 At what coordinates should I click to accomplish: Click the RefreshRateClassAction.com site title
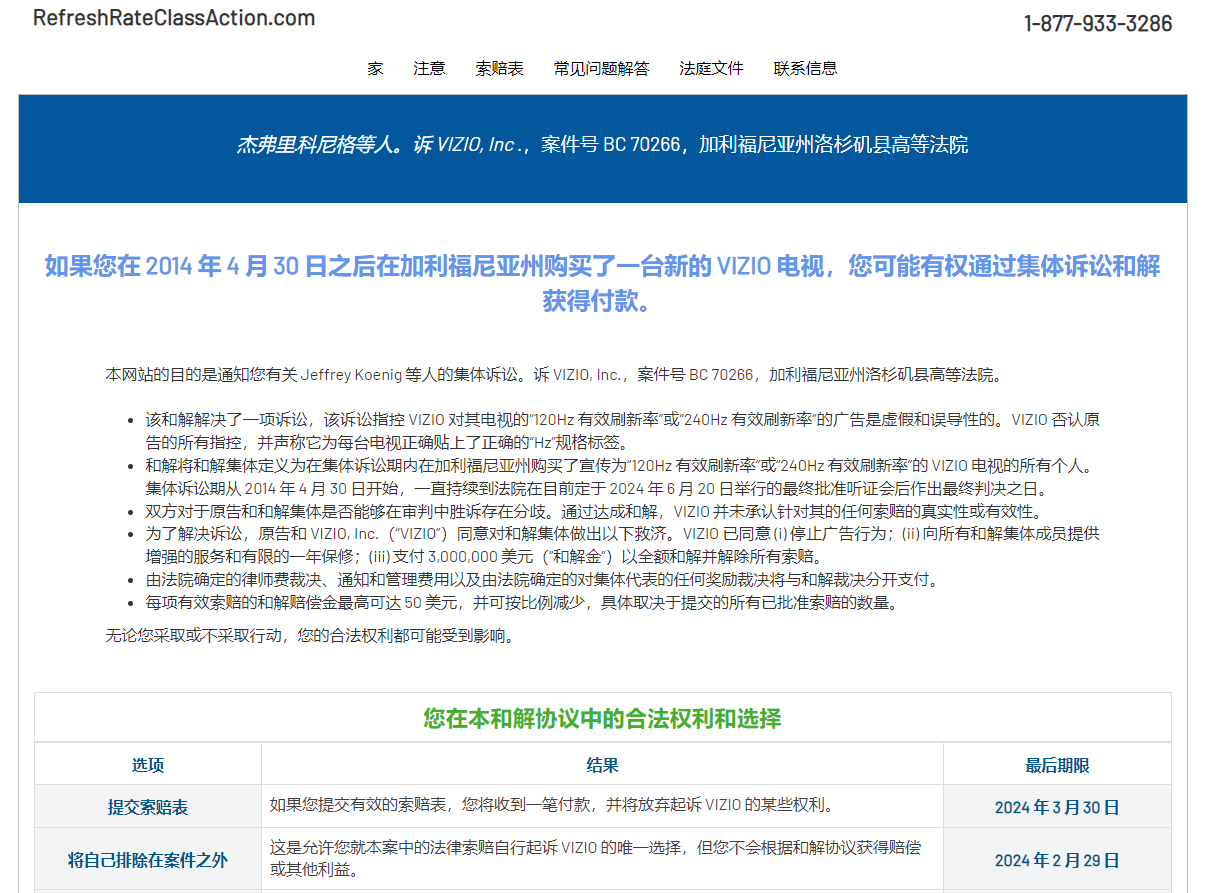coord(174,18)
